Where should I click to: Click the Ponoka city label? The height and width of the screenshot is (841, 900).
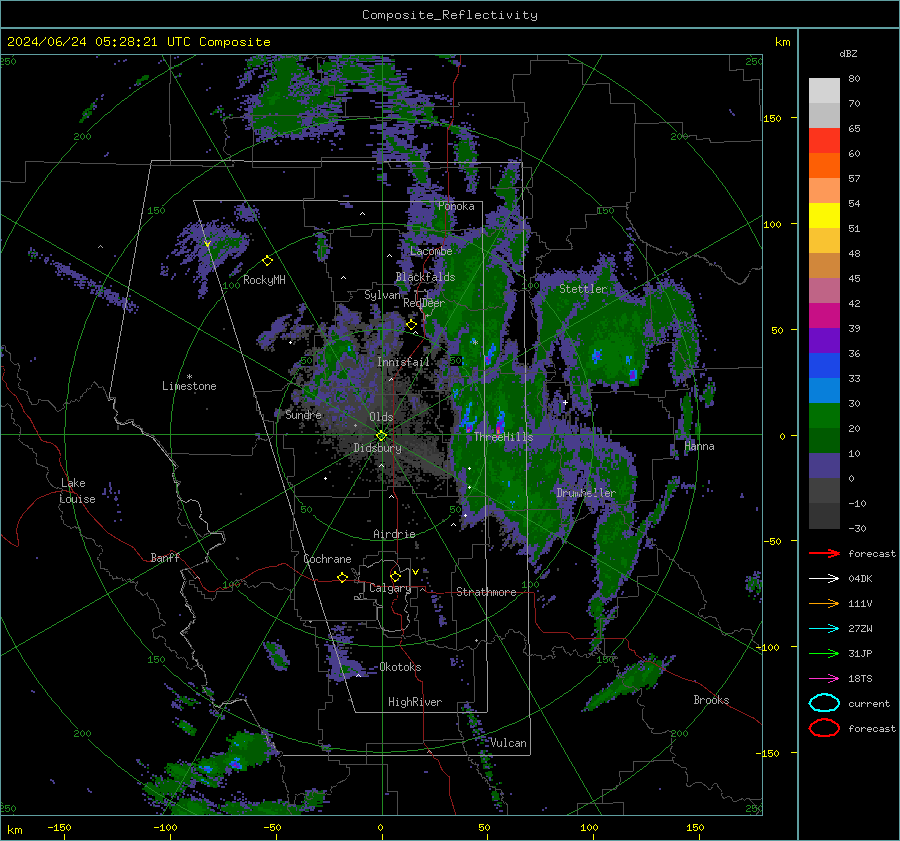(x=456, y=206)
